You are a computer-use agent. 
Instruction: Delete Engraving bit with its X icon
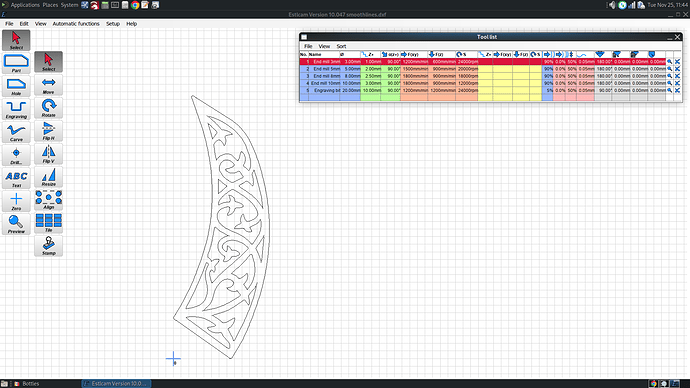pyautogui.click(x=677, y=90)
